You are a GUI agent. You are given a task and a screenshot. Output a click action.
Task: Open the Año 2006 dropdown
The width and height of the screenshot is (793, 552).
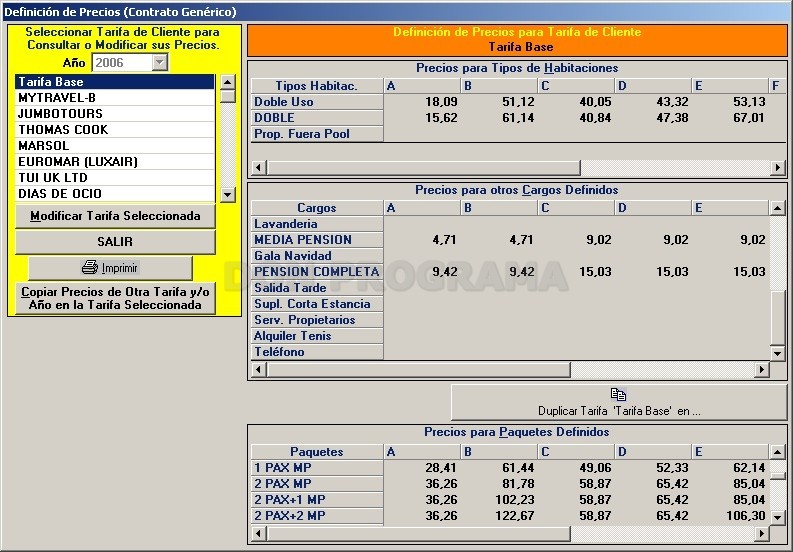160,62
